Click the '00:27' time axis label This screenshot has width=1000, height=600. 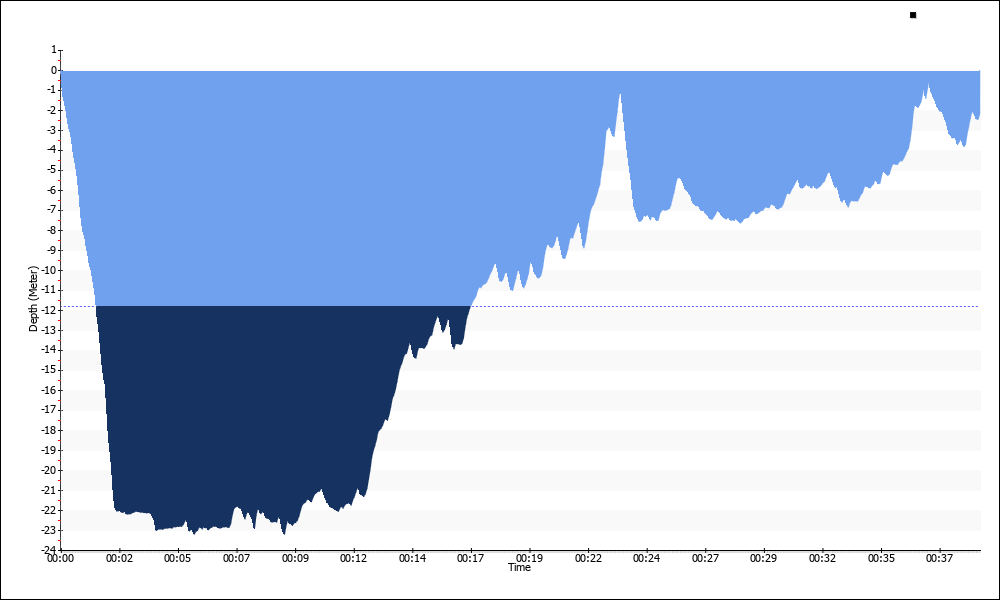point(705,559)
